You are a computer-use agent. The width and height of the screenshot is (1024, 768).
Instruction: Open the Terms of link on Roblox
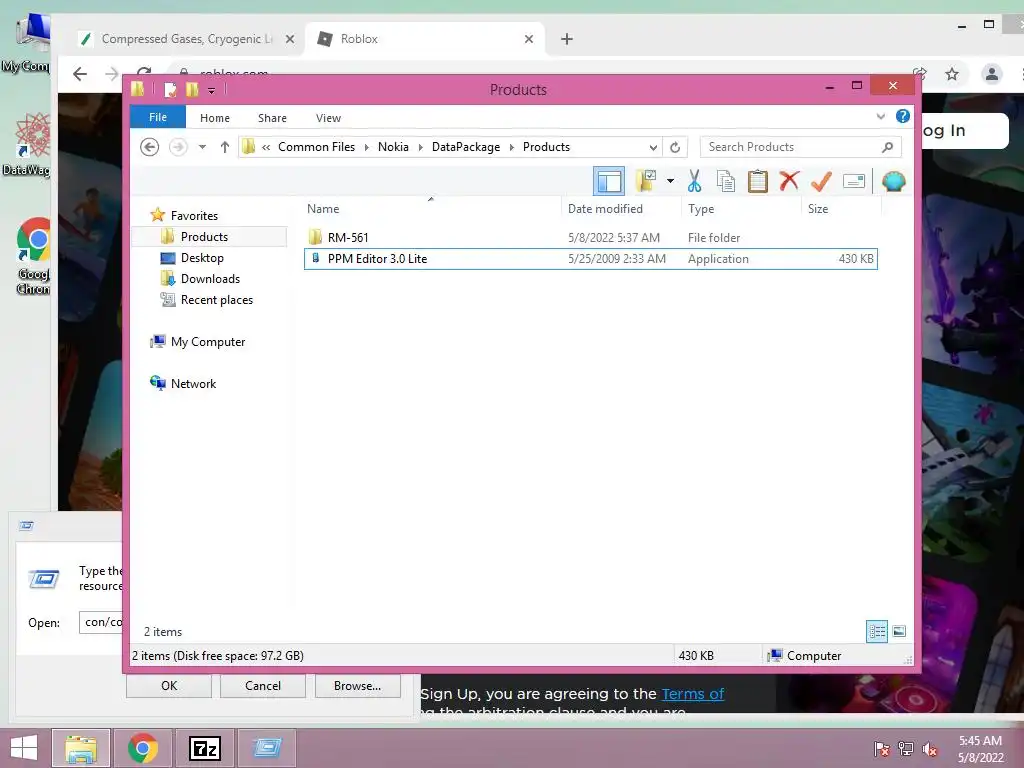tap(693, 694)
